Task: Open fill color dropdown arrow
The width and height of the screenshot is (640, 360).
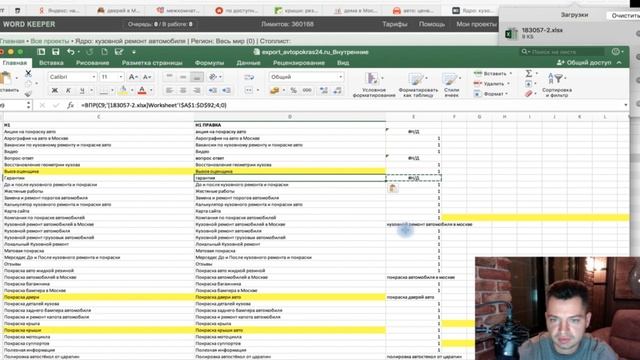Action: [131, 90]
